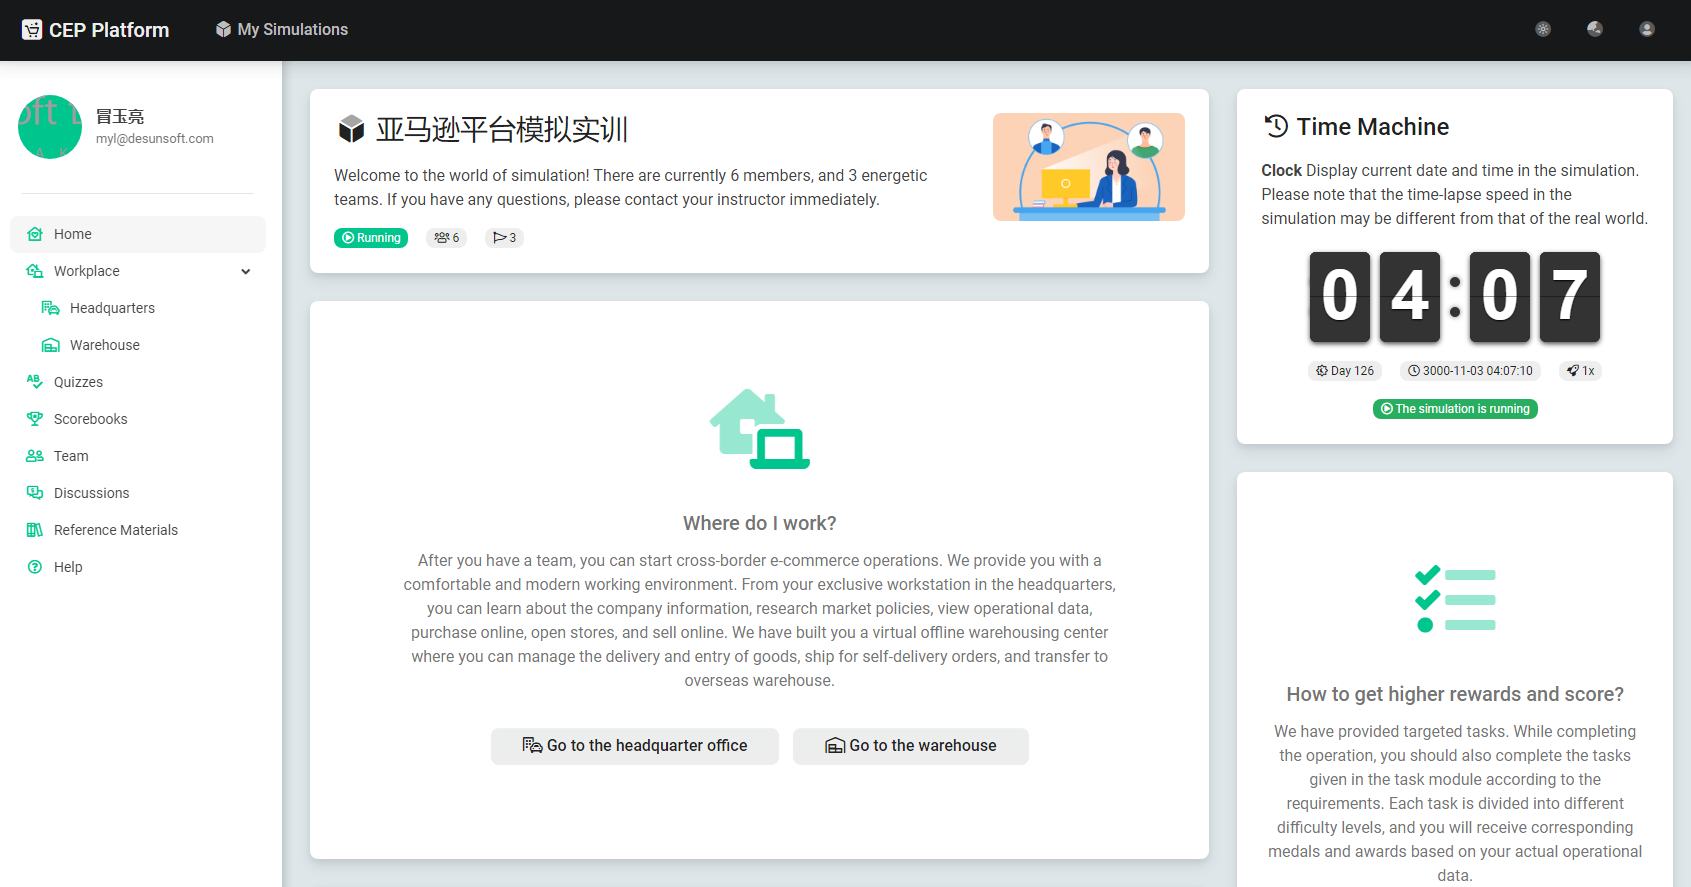
Task: Click the Team people icon
Action: point(35,456)
